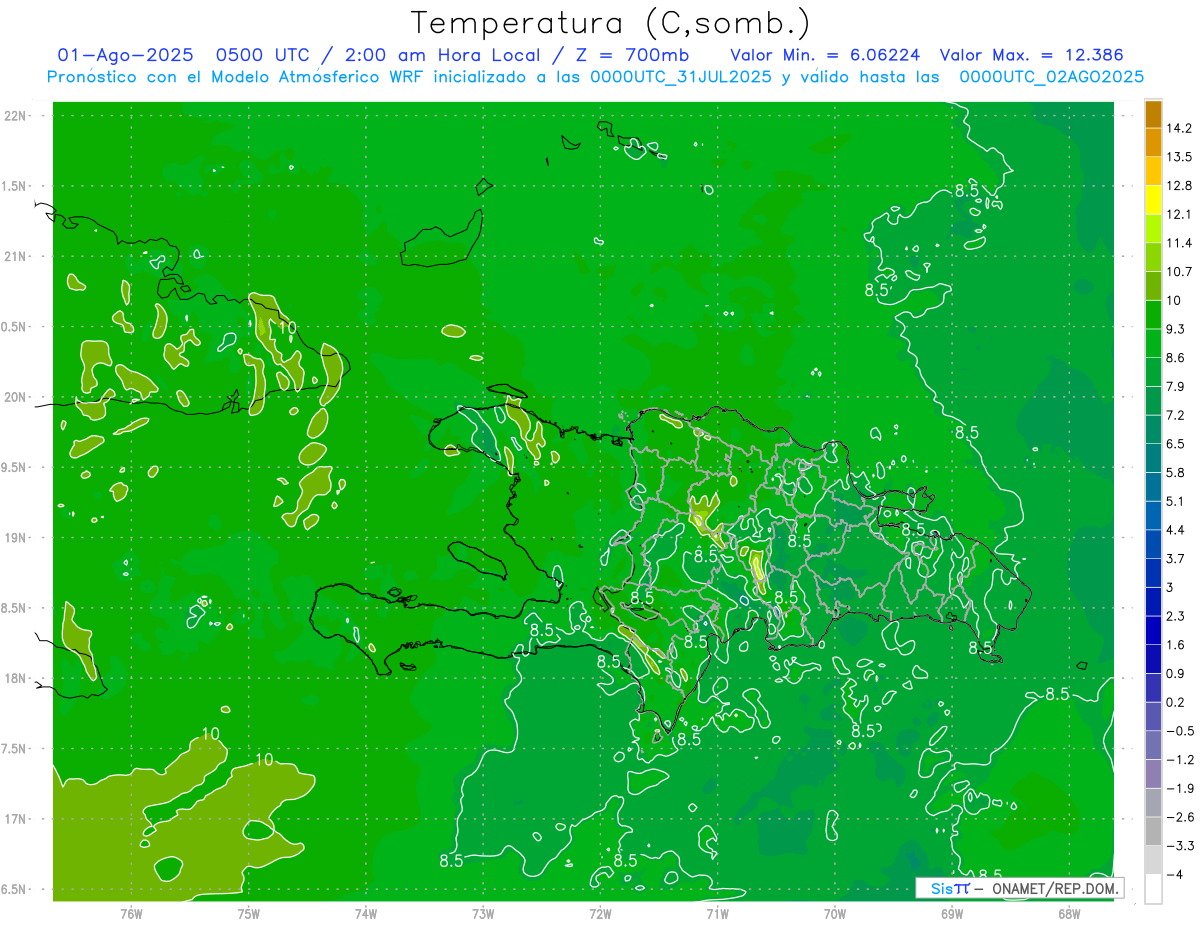Select the '68W' longitude axis label
The height and width of the screenshot is (927, 1200).
tap(1069, 914)
